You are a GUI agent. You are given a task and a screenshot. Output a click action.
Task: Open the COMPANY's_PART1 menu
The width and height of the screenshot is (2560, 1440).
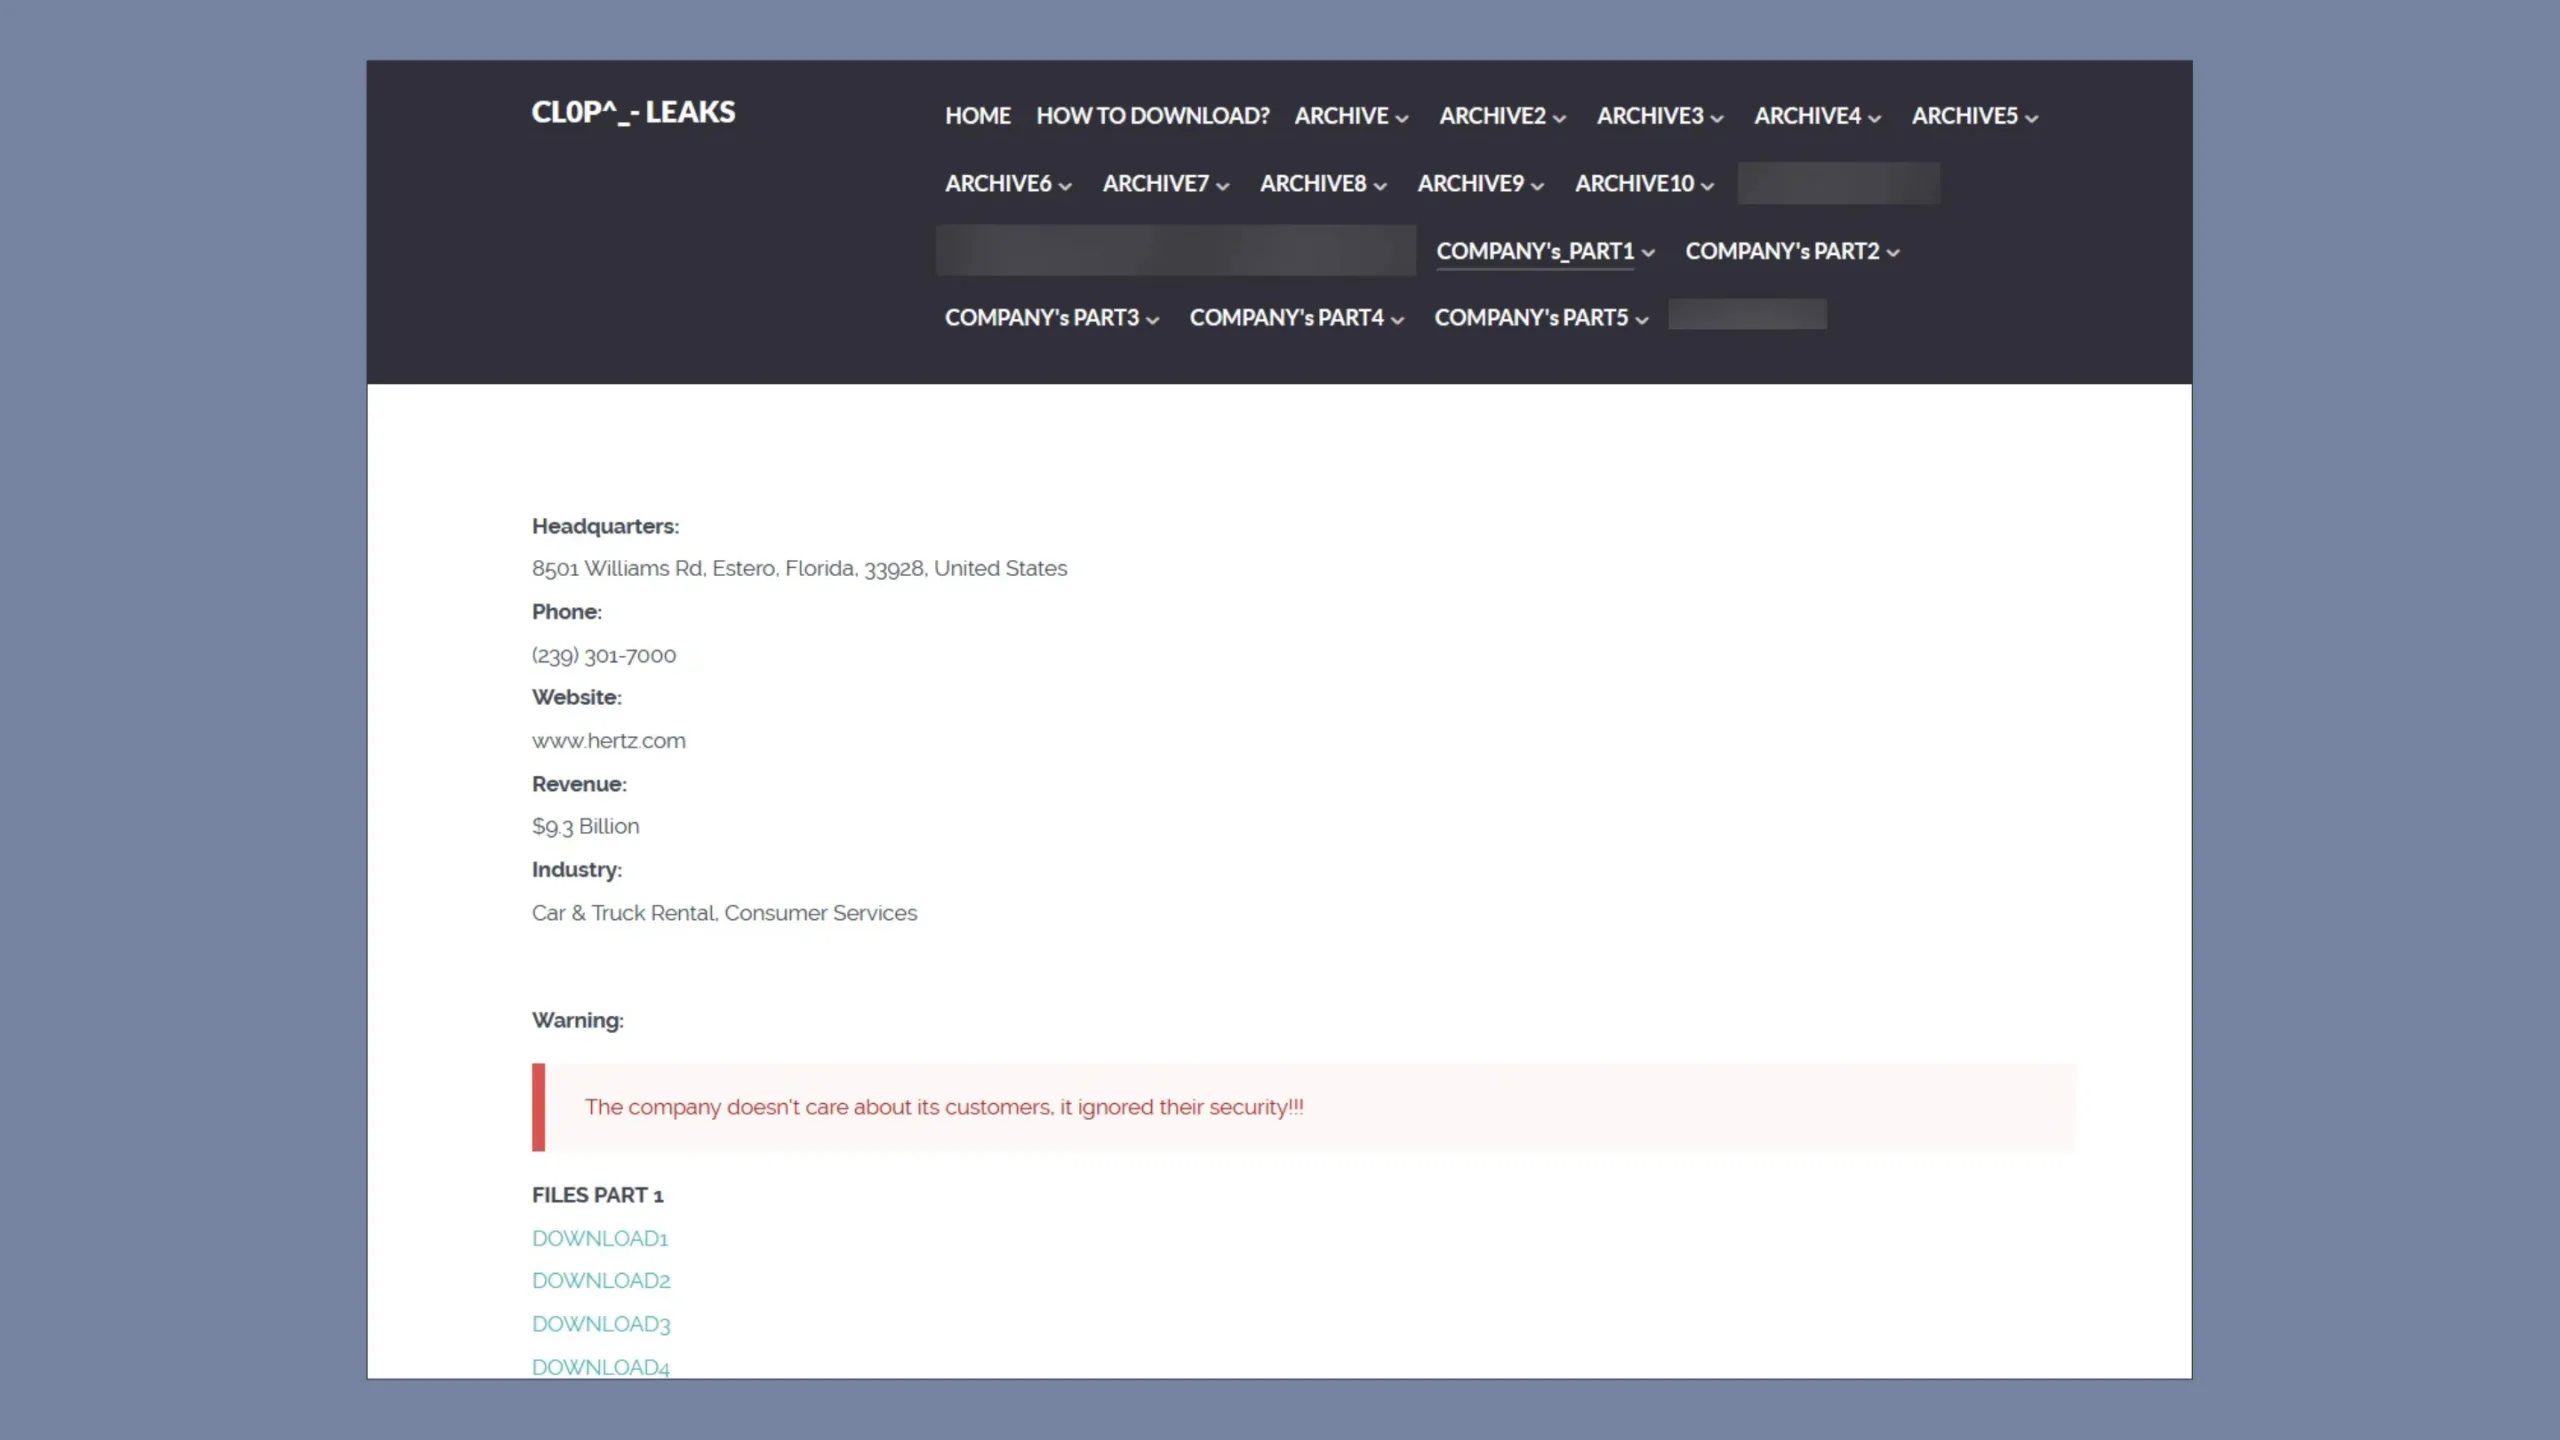[x=1545, y=251]
